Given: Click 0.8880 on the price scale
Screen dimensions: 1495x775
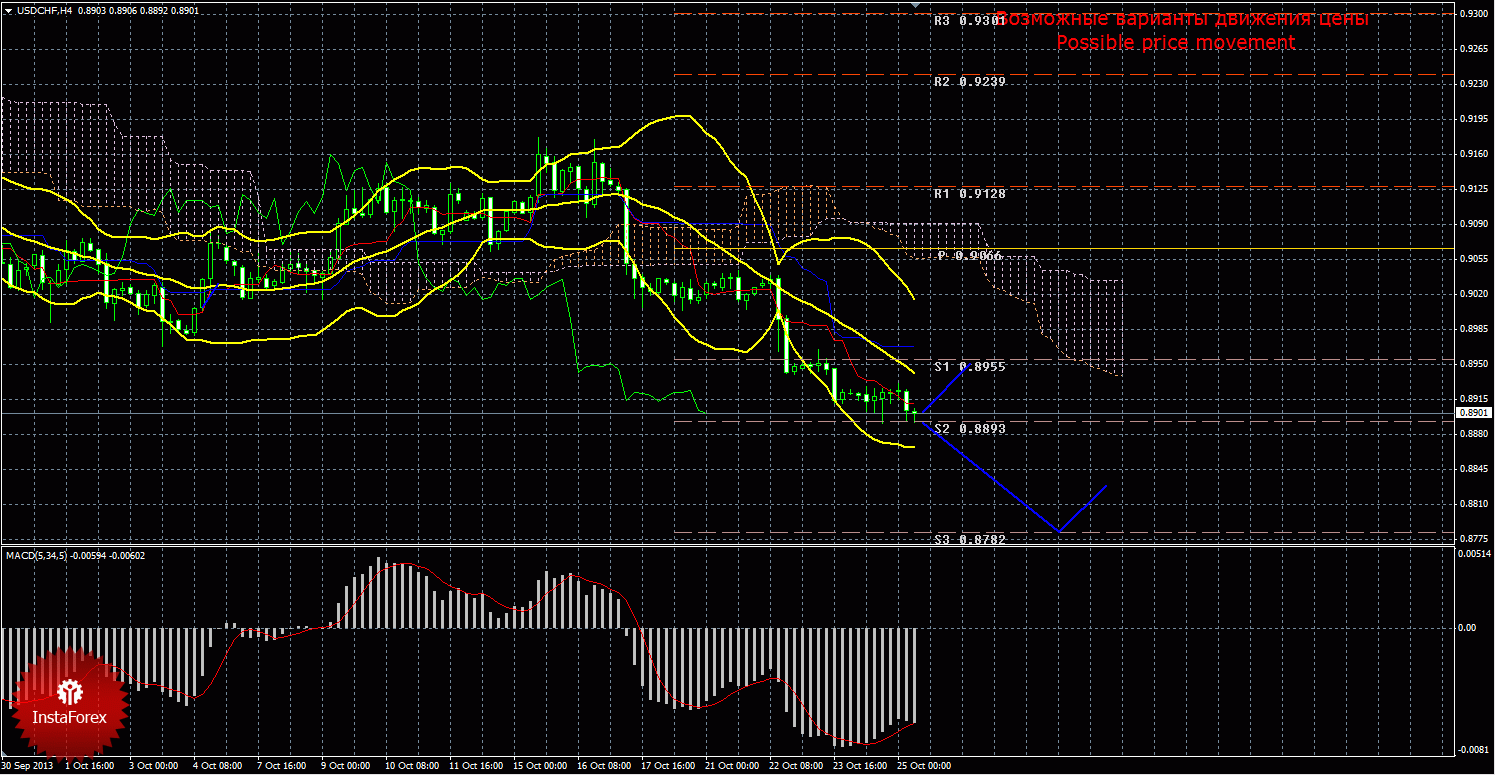Looking at the screenshot, I should pyautogui.click(x=1475, y=434).
